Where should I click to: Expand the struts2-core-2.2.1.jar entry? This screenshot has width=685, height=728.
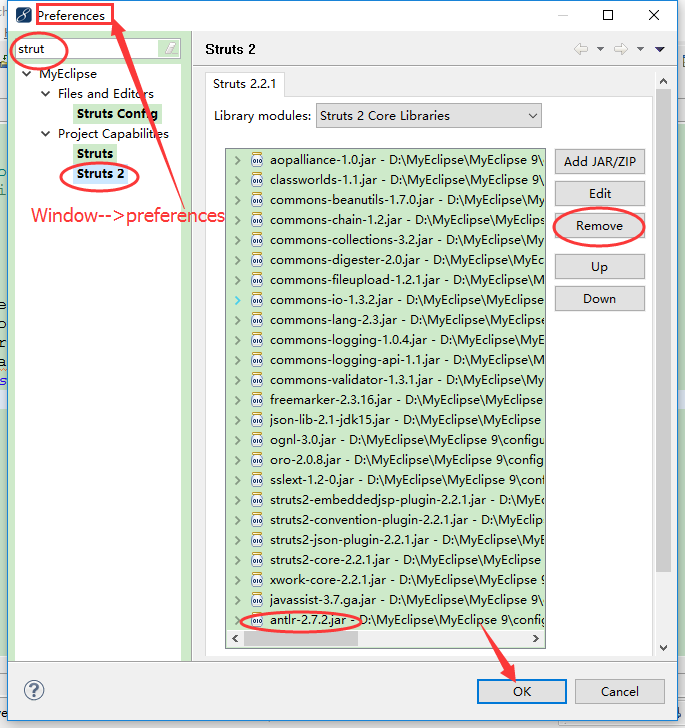(237, 560)
